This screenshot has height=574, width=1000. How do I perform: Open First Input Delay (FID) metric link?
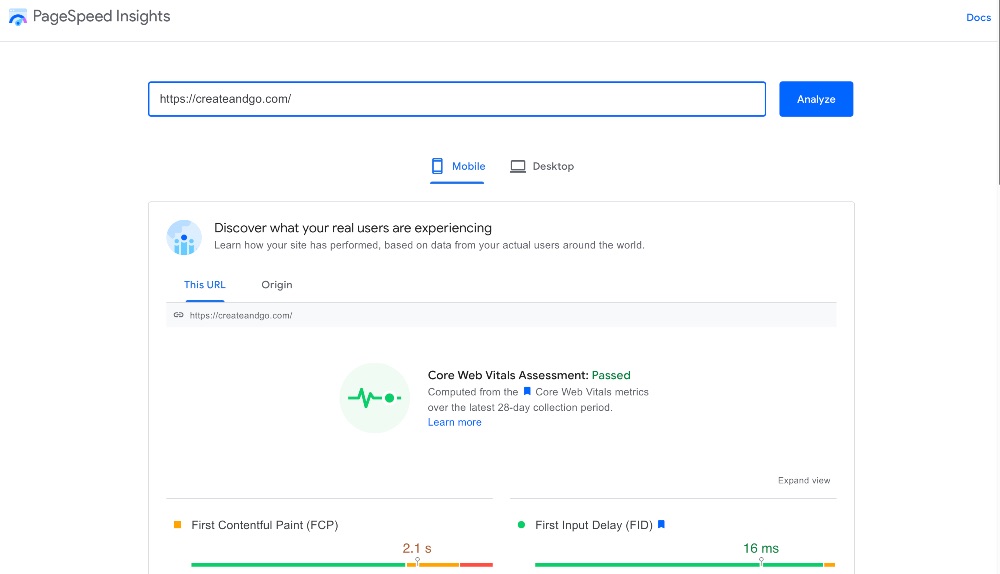pyautogui.click(x=594, y=525)
